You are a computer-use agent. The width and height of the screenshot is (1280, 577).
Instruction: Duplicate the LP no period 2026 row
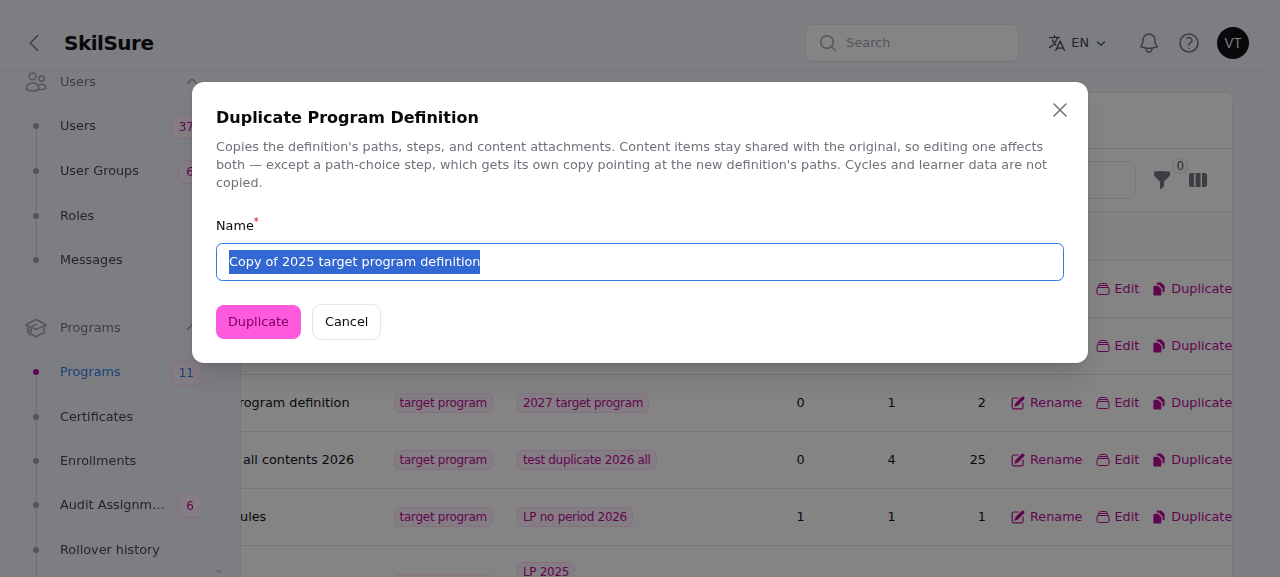(x=1192, y=517)
